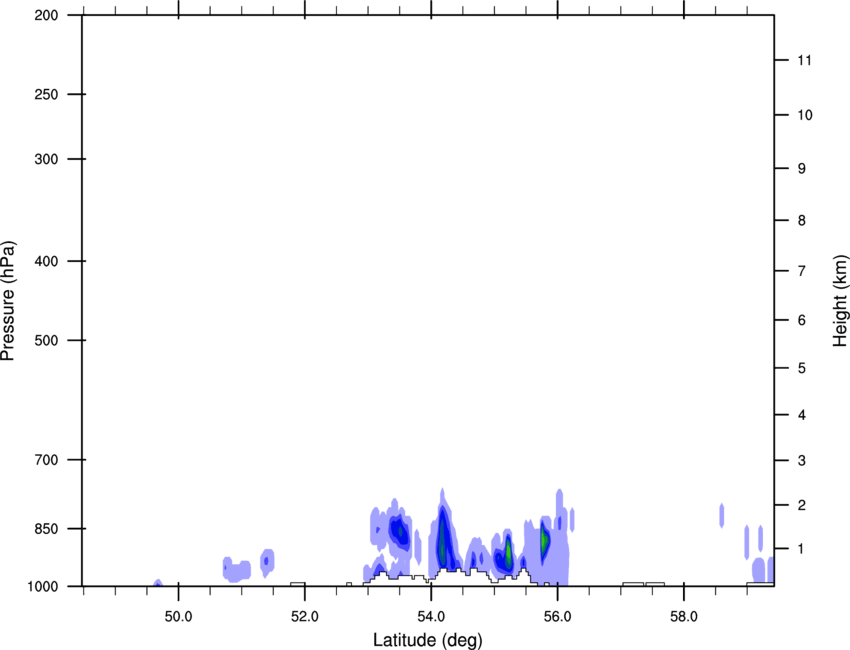Click the Latitude (deg) axis title
This screenshot has width=850, height=650.
click(428, 640)
